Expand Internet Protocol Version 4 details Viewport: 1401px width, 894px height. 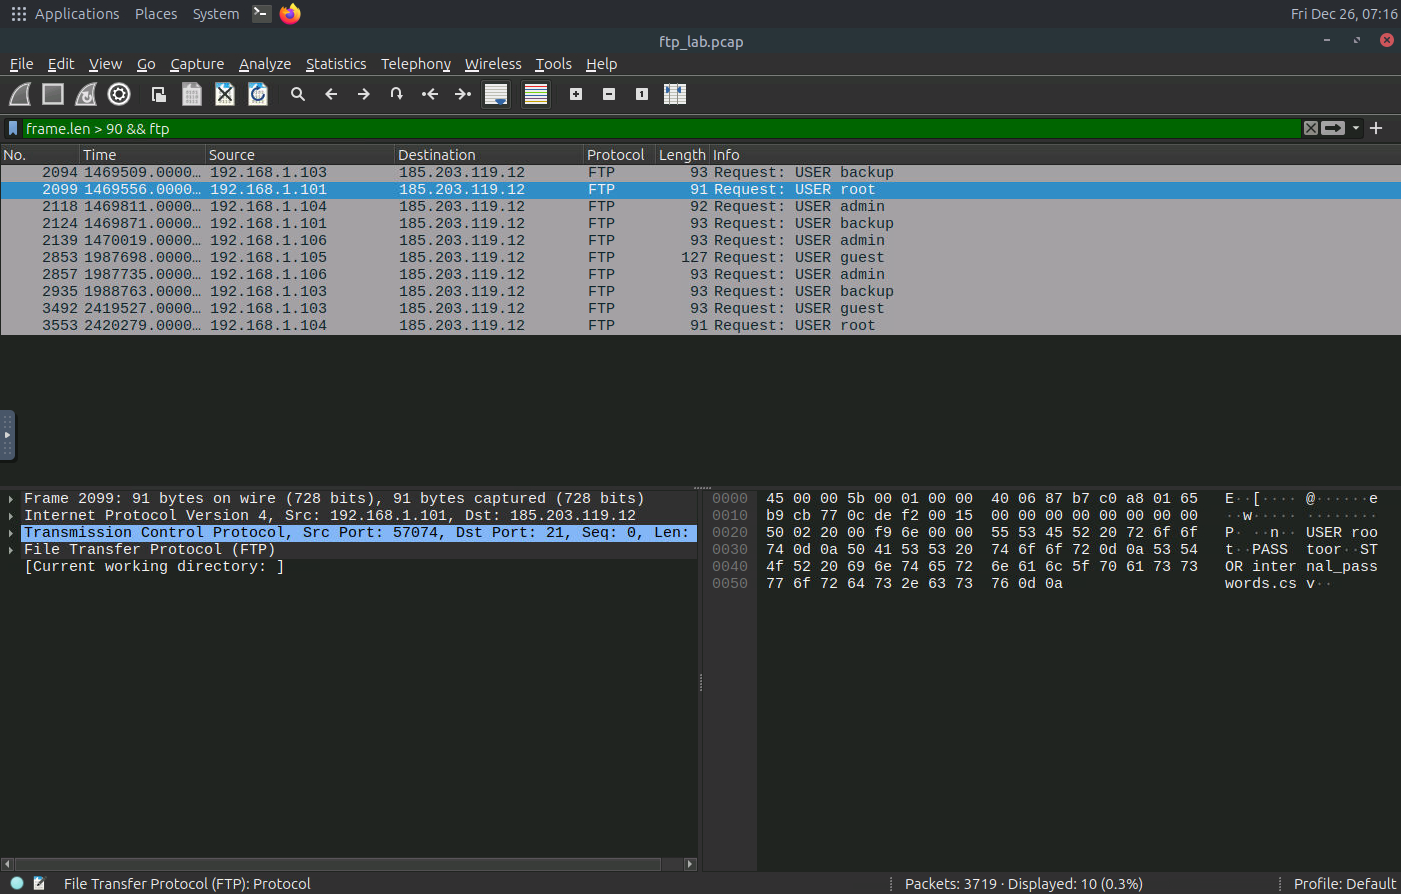(11, 516)
